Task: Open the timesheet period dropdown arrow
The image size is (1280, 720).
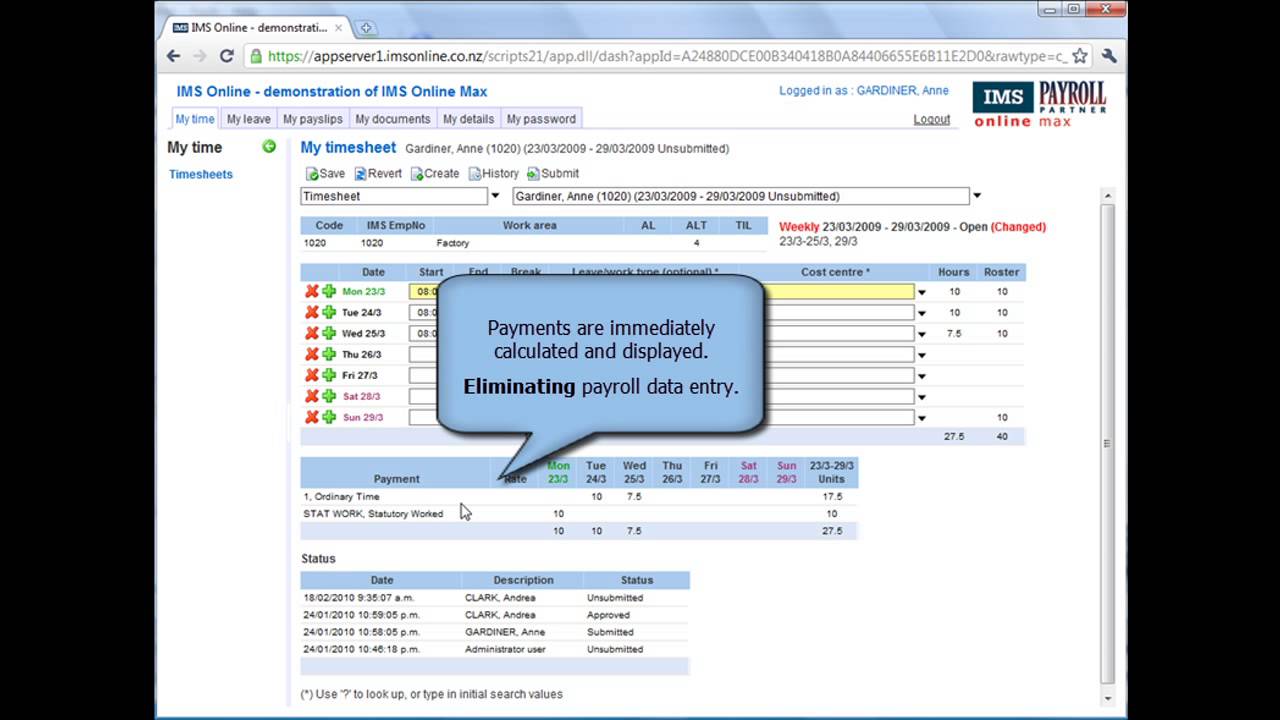Action: [x=977, y=196]
